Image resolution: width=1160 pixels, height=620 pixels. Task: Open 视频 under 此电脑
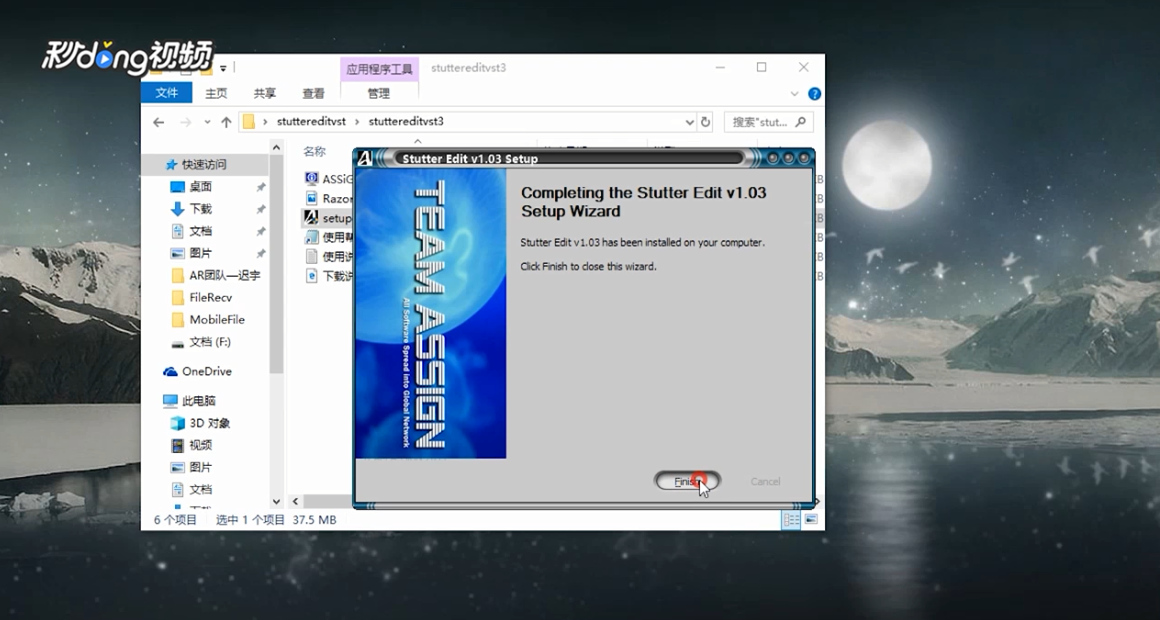coord(200,445)
